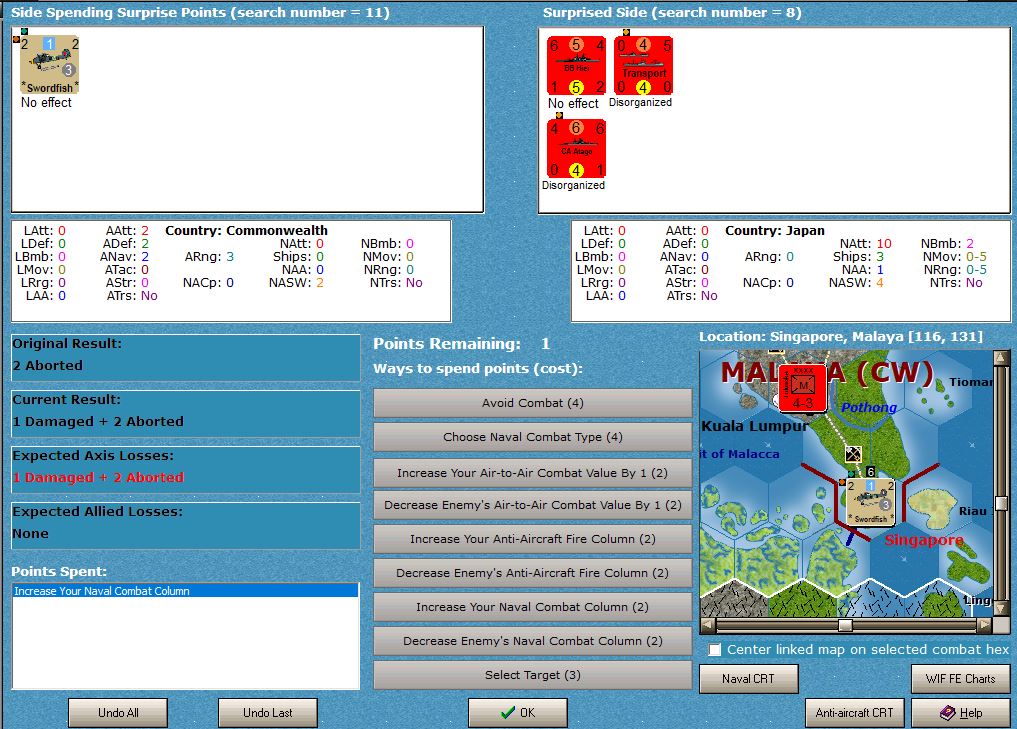The image size is (1017, 729).
Task: Click the 'Points Remaining: 1' text
Action: point(462,344)
